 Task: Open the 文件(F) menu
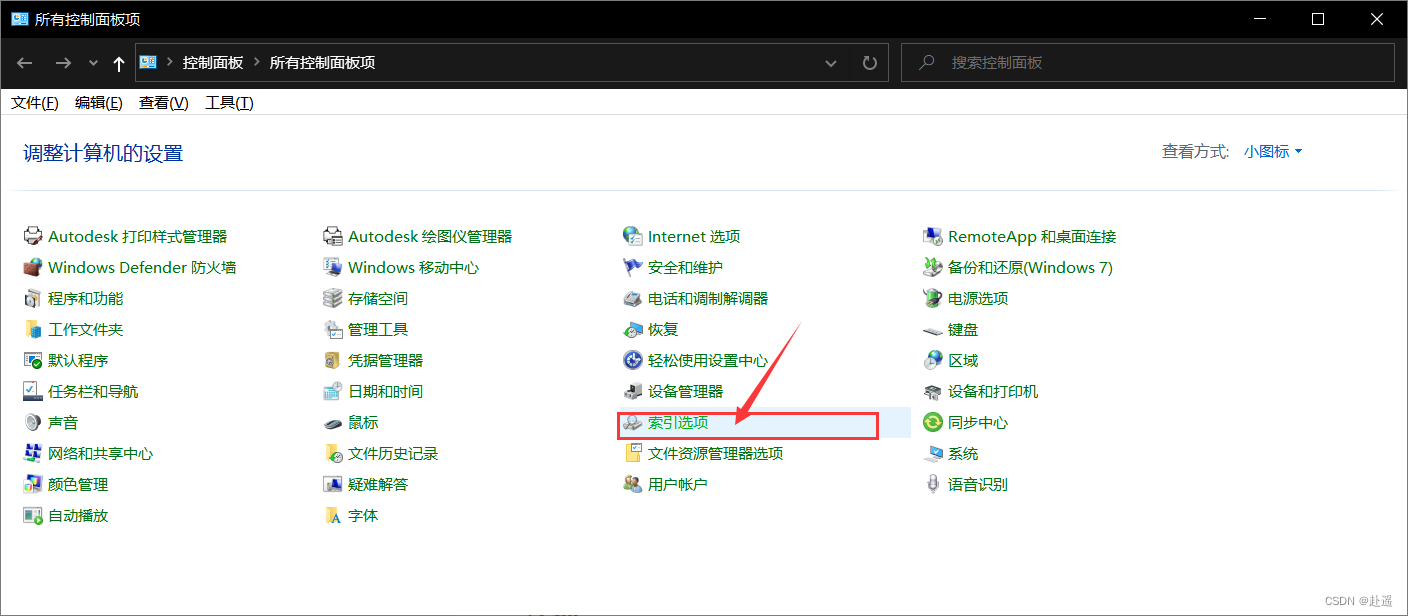click(x=35, y=103)
